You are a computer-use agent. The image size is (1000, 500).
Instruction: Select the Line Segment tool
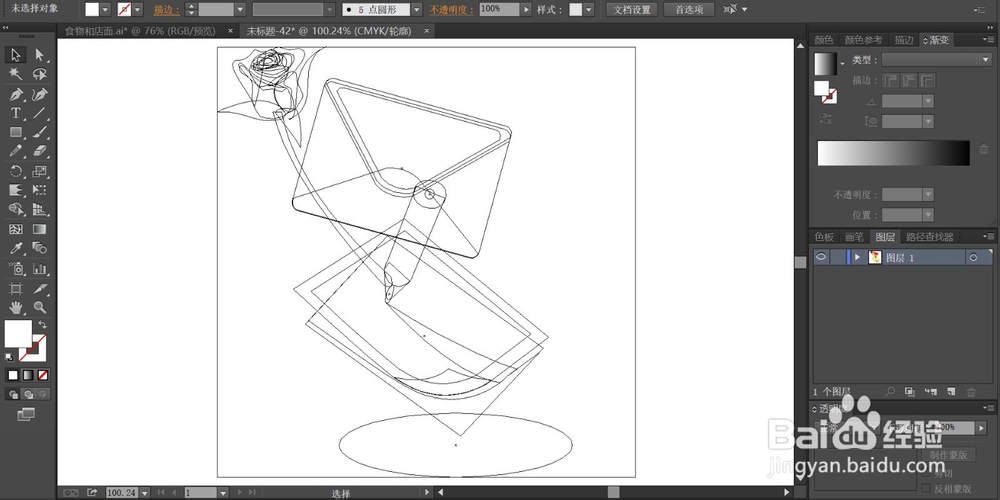pos(40,114)
